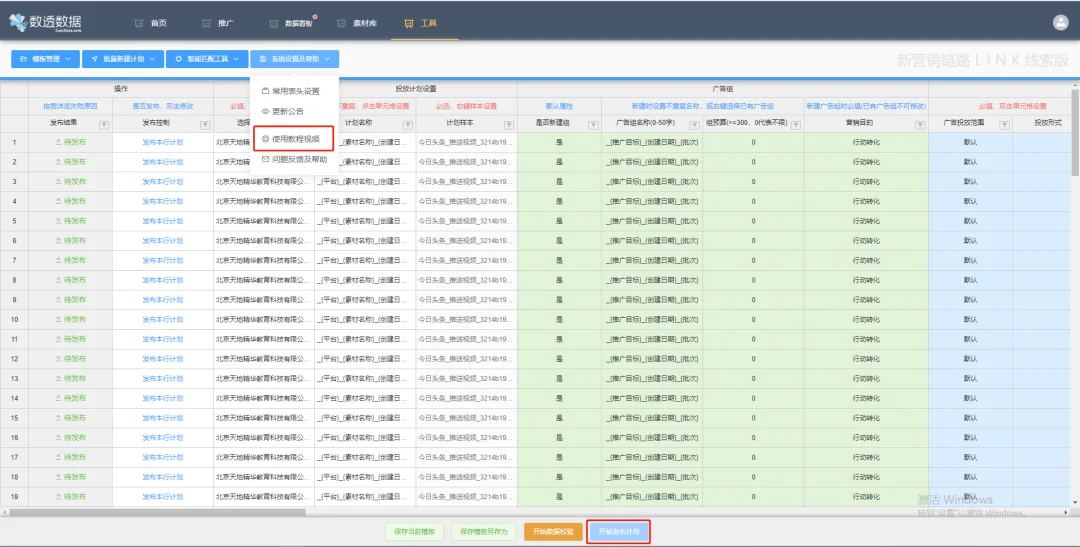Image resolution: width=1080 pixels, height=547 pixels.
Task: Click the 操作 group header
Action: tap(121, 89)
